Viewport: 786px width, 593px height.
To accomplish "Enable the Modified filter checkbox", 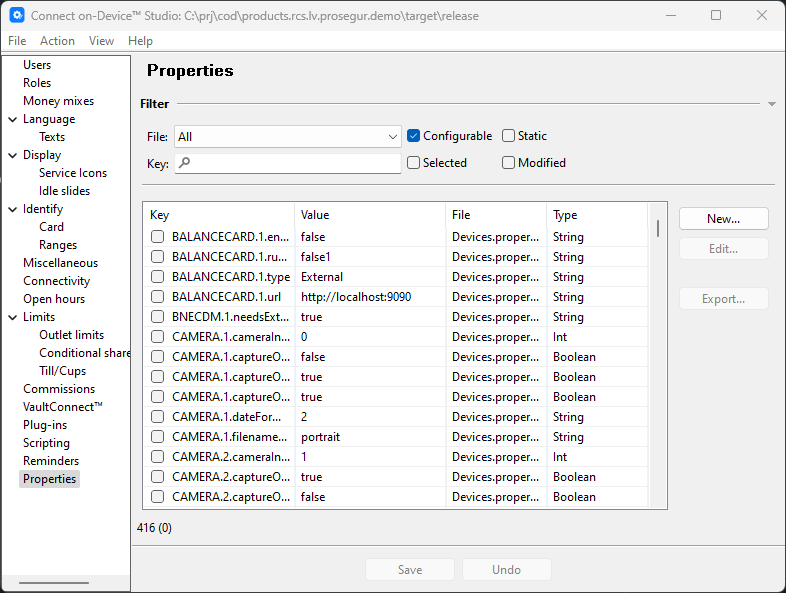I will click(x=508, y=163).
